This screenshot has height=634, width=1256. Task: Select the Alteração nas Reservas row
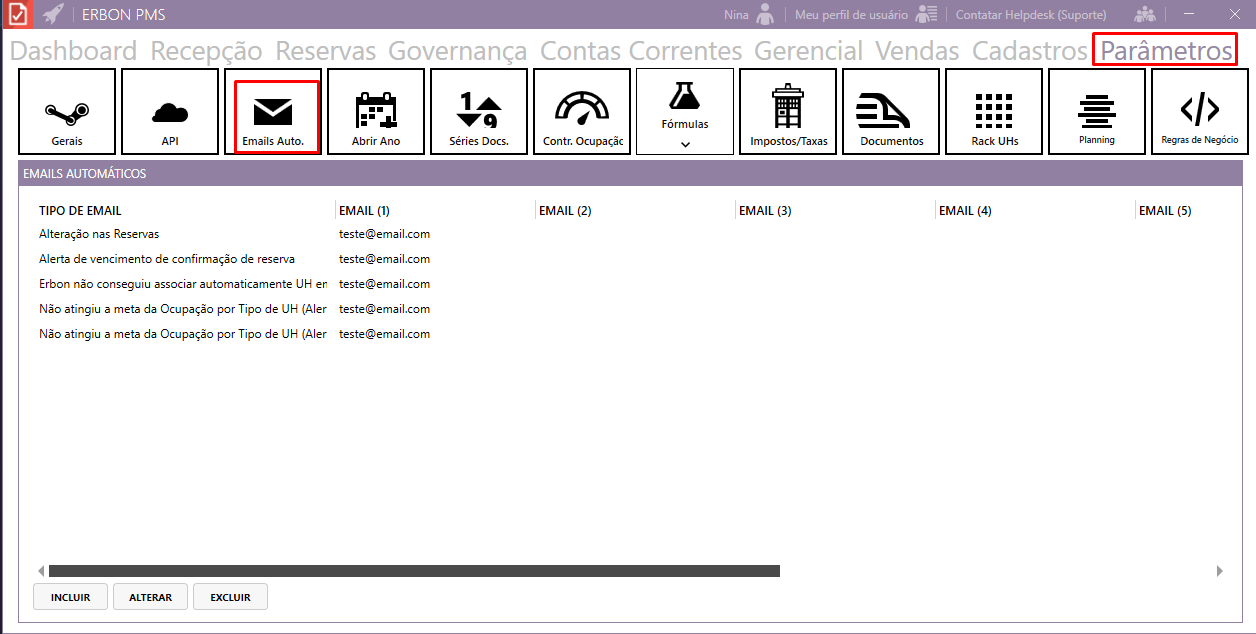pos(100,234)
